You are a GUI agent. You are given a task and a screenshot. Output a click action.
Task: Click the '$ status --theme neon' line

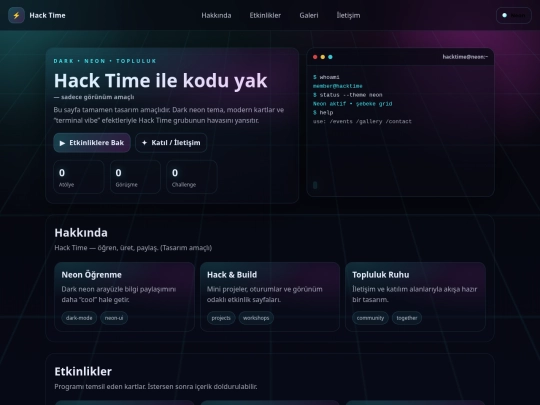pos(347,95)
